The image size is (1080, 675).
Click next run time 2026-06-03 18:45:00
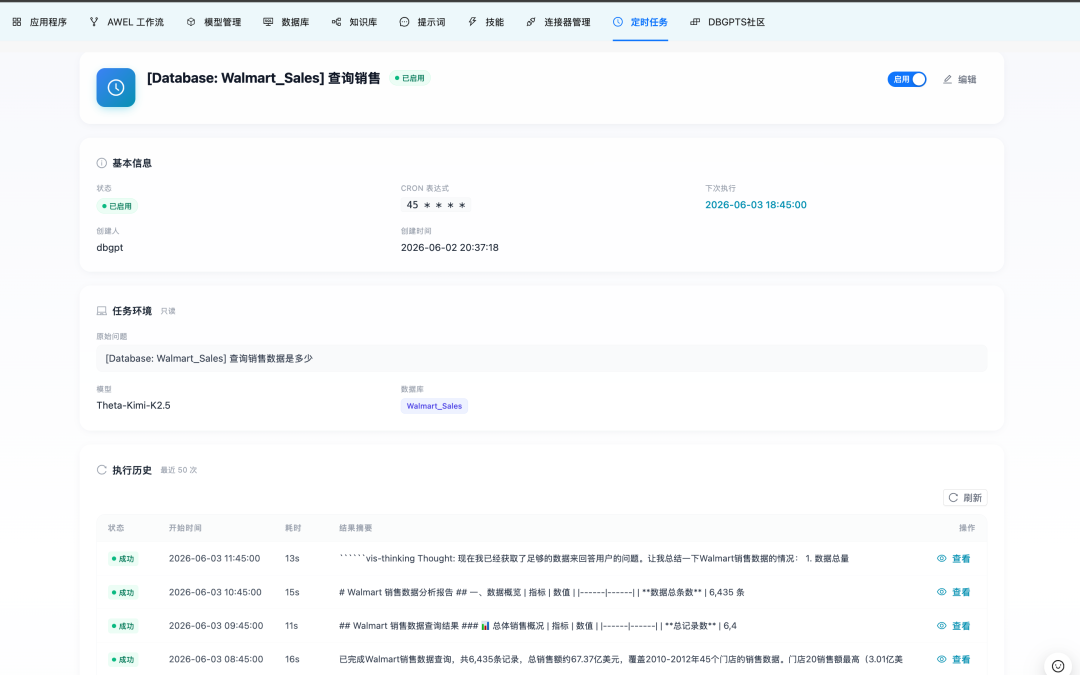click(756, 205)
